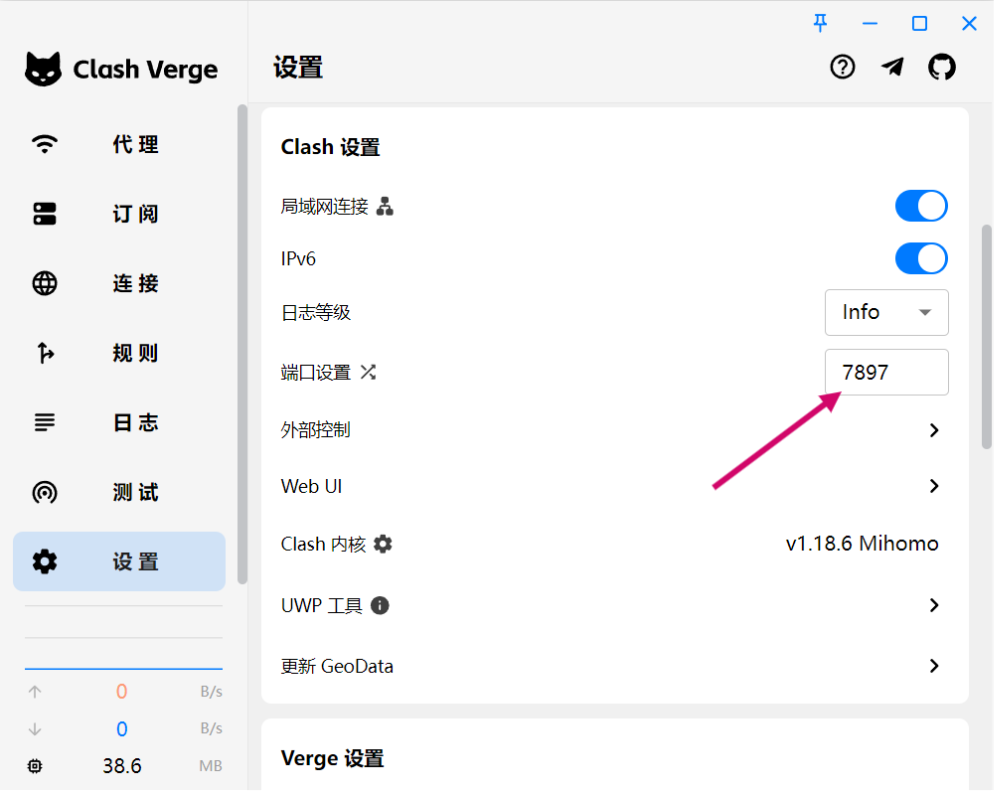Click the 端口设置 port field 7897
This screenshot has width=999, height=795.
pyautogui.click(x=886, y=372)
